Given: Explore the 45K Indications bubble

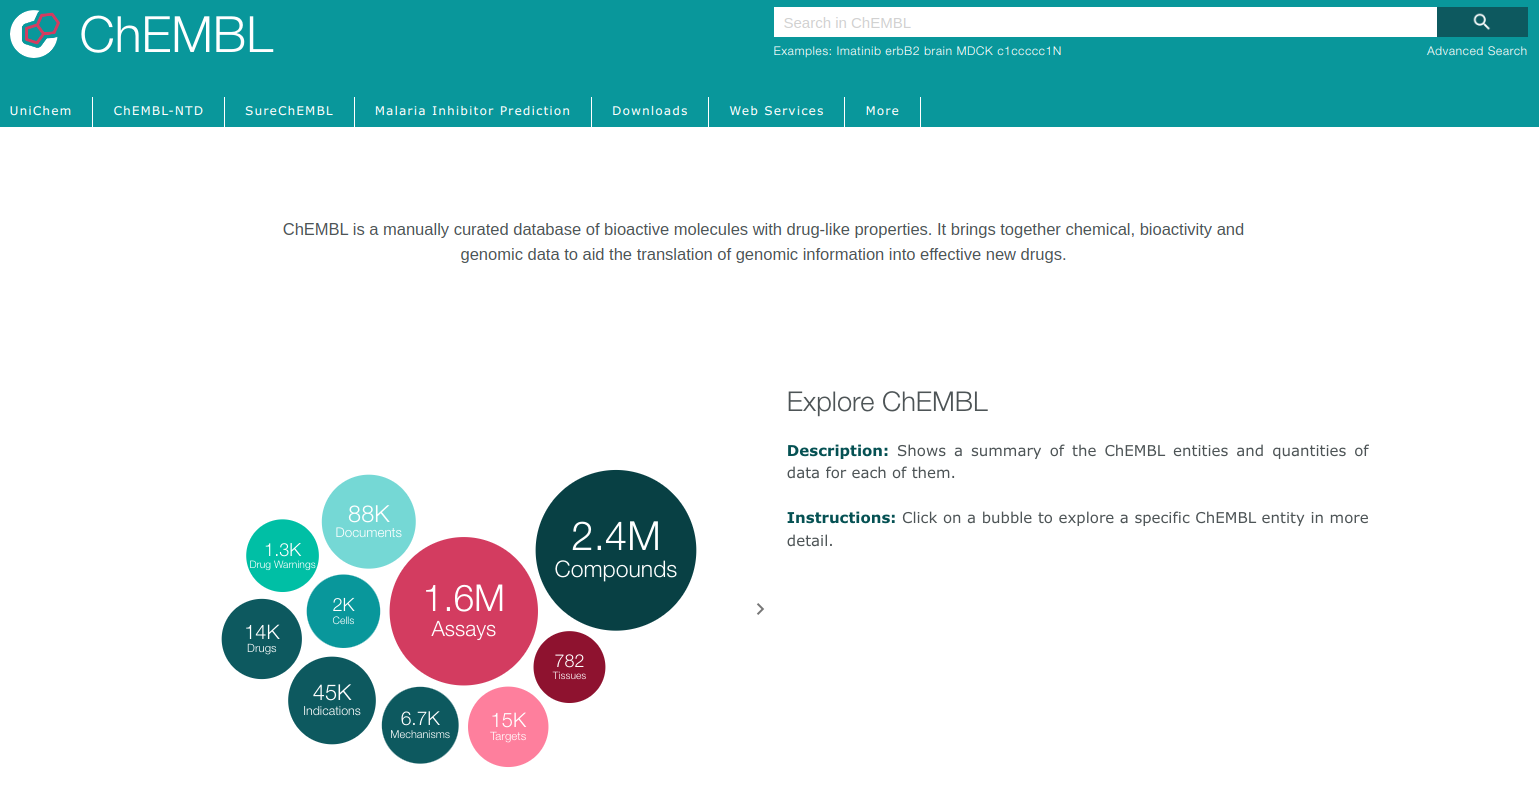Looking at the screenshot, I should [x=331, y=700].
